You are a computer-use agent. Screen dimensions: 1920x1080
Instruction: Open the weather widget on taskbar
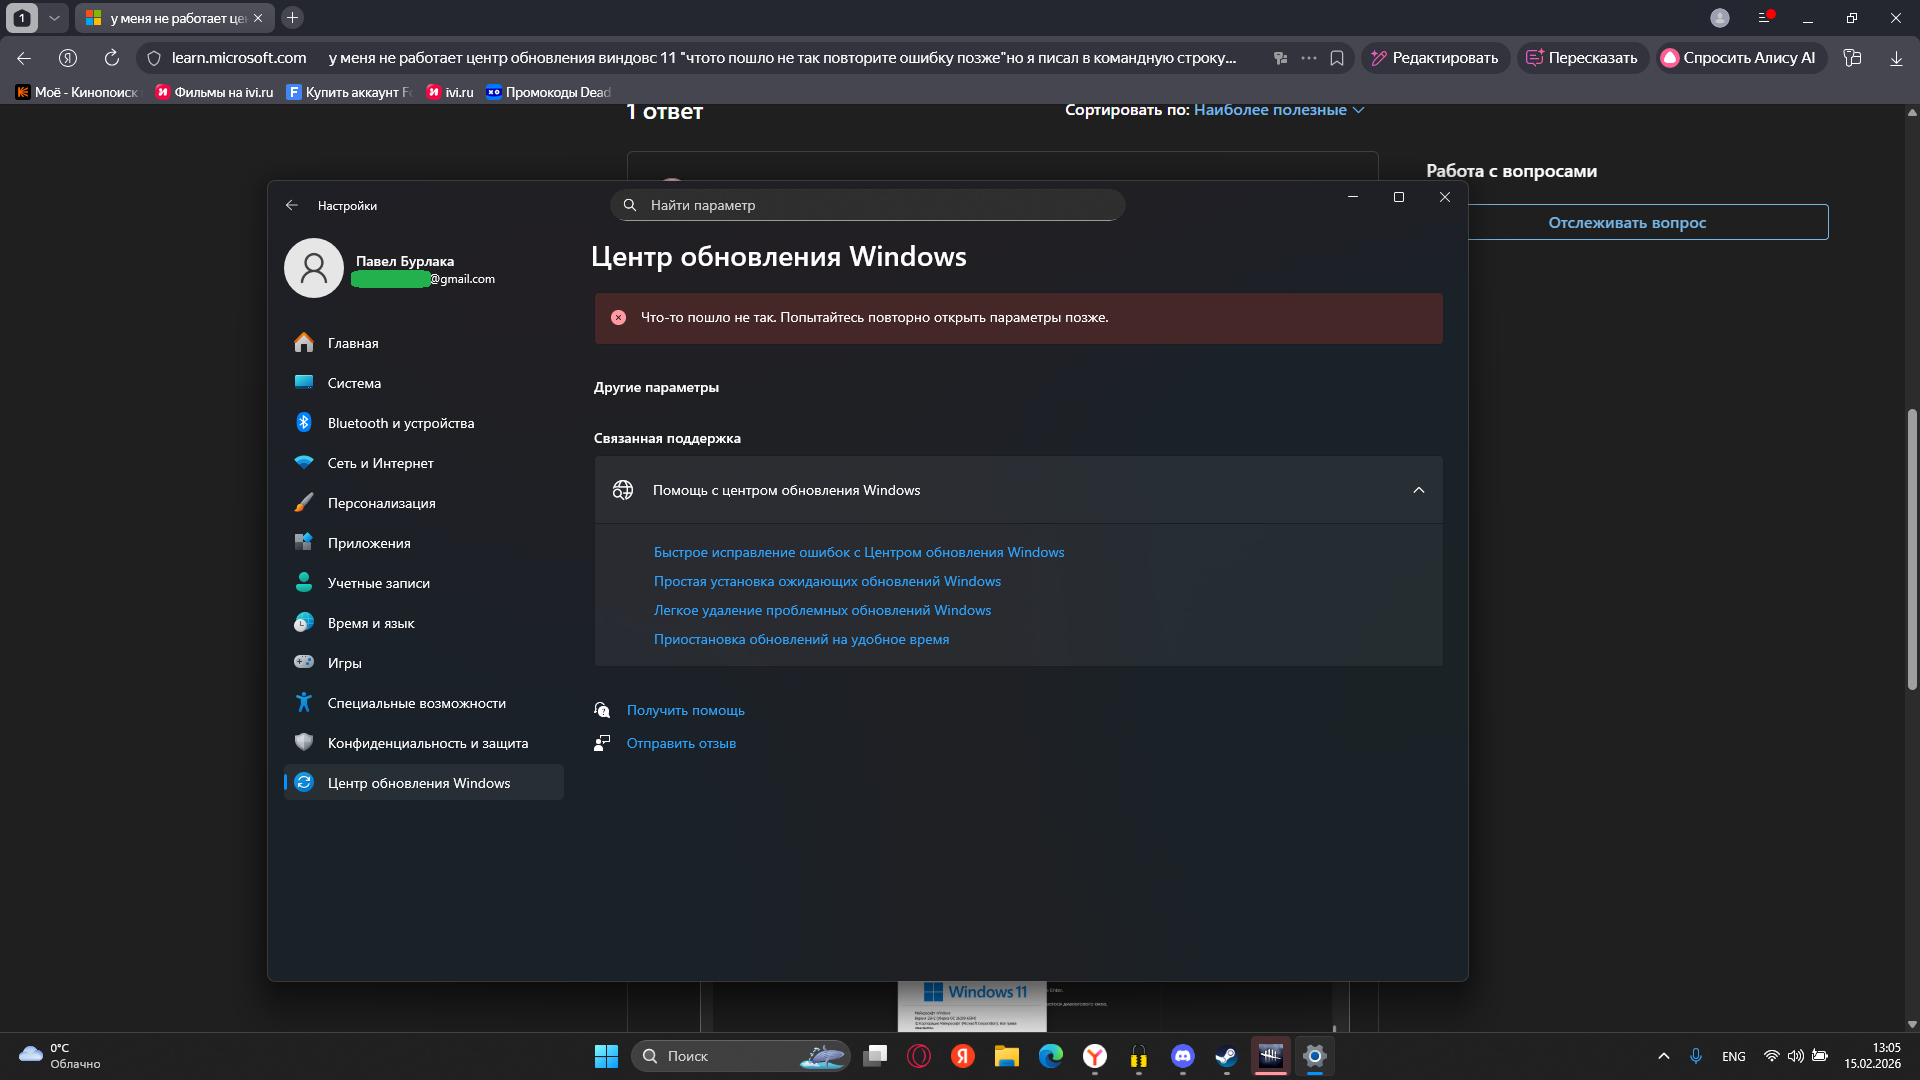point(60,1056)
